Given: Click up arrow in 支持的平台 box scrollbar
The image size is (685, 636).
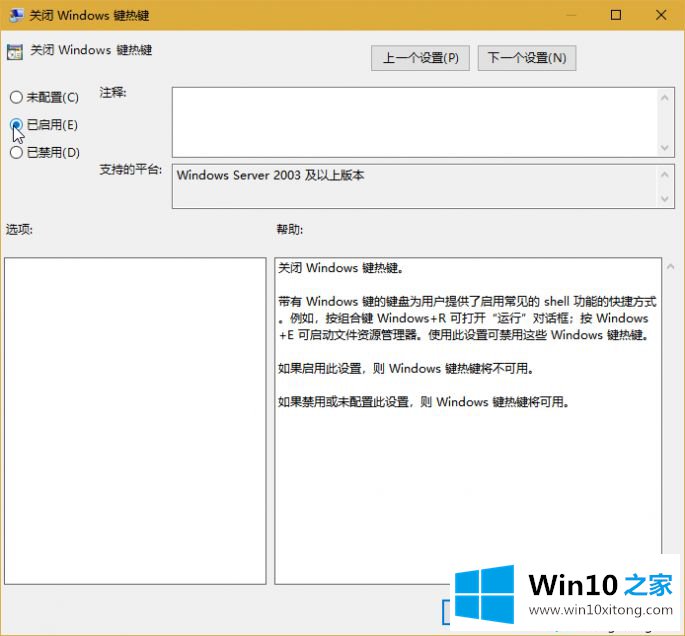Looking at the screenshot, I should [664, 175].
